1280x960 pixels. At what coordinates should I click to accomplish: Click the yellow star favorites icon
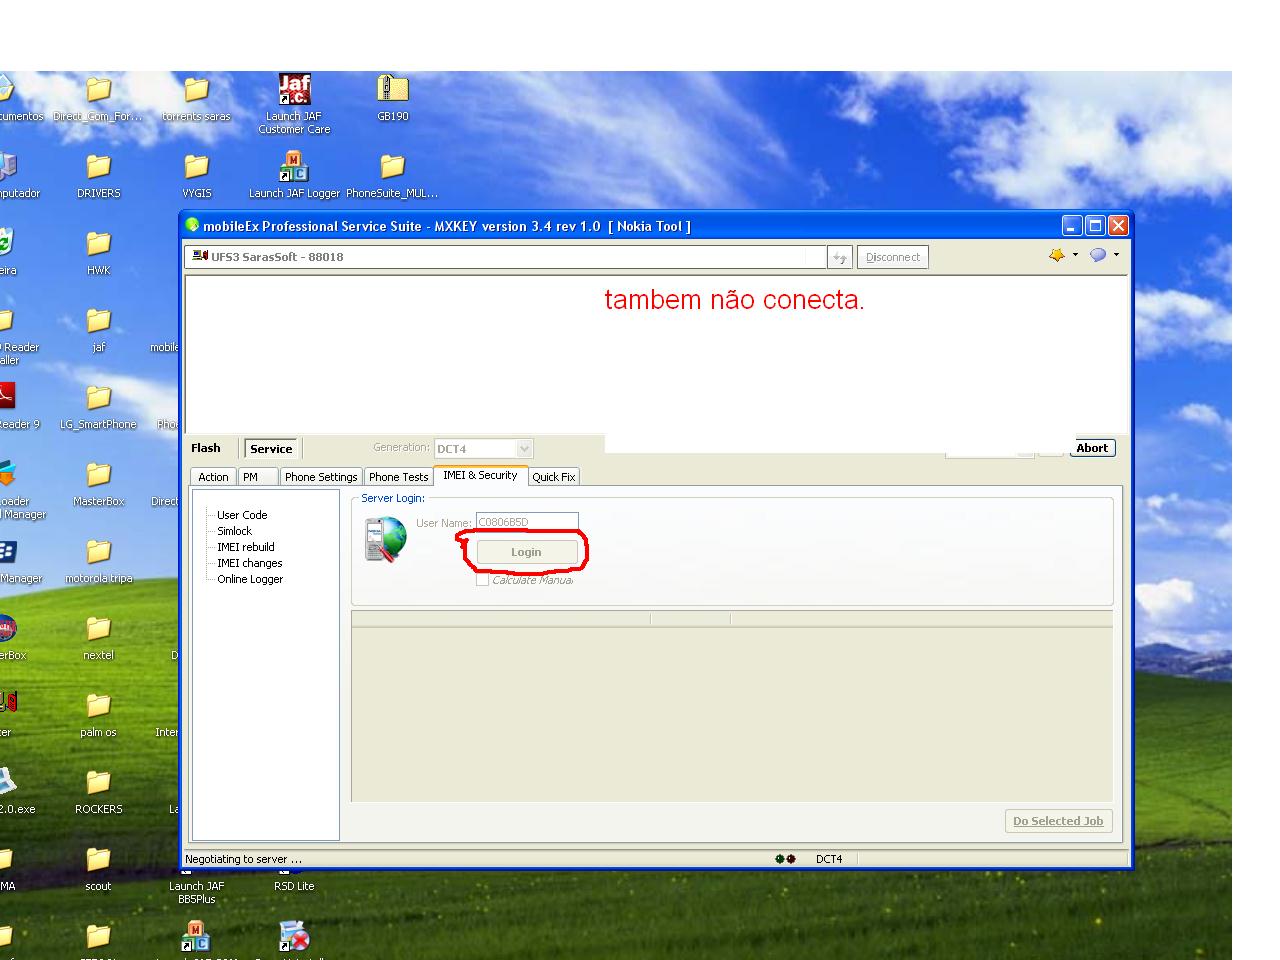pos(1057,256)
